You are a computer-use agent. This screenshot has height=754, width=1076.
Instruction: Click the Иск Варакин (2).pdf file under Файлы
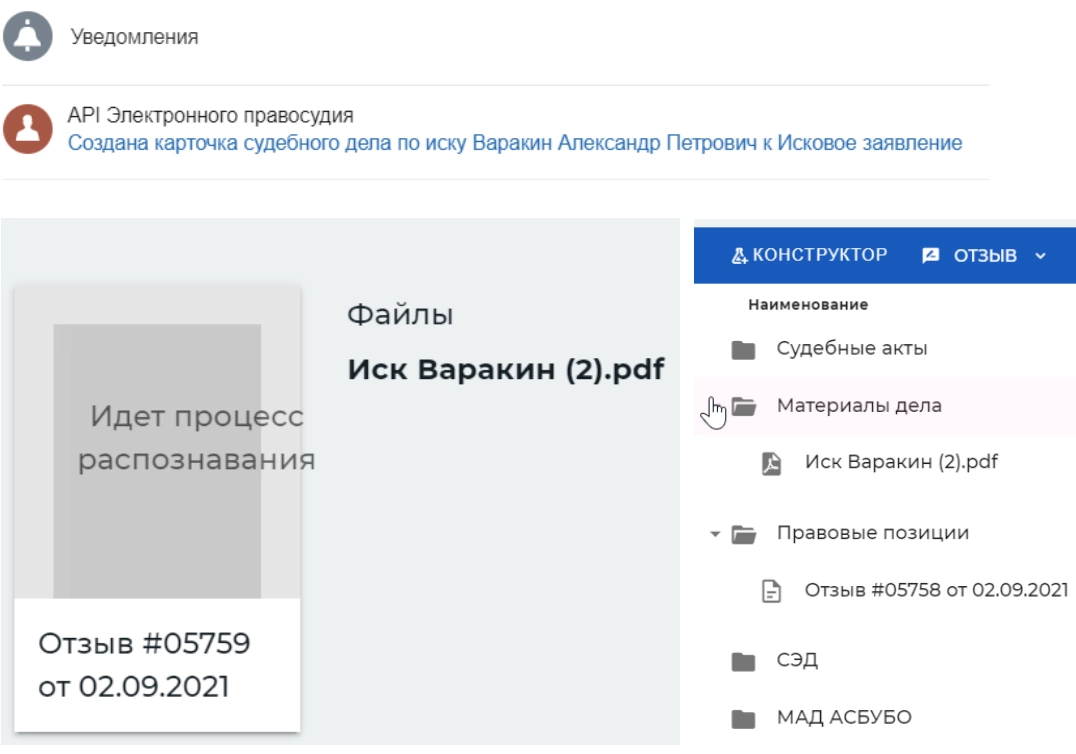[x=506, y=369]
